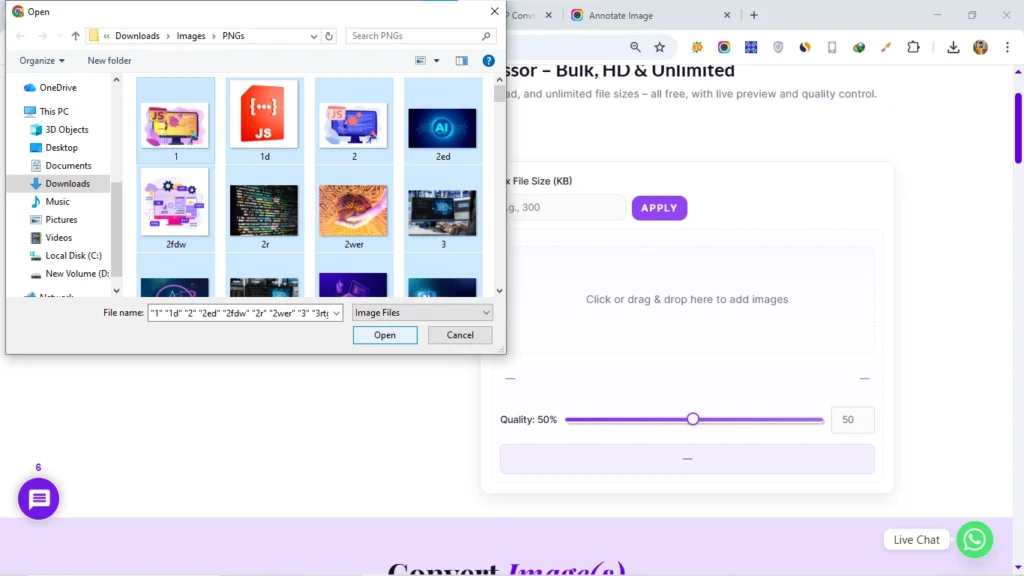Bookmark the page with the star icon

point(659,47)
